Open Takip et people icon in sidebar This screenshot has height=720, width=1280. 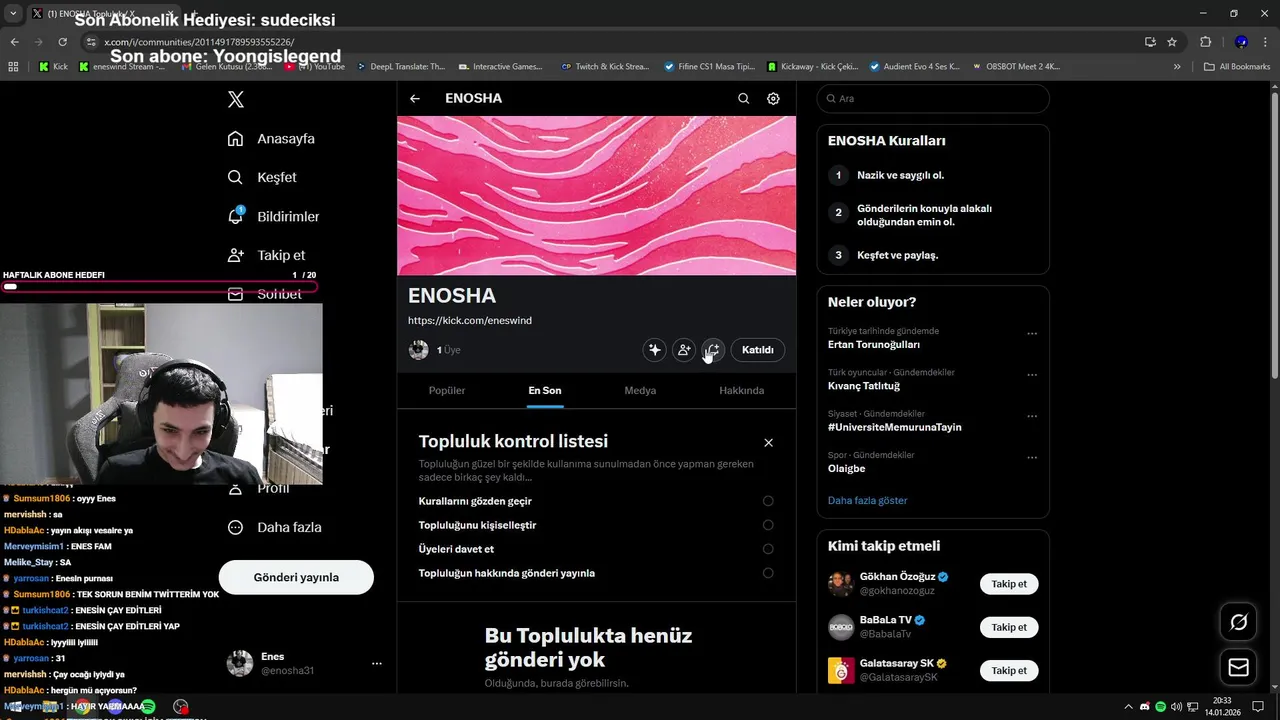point(235,255)
